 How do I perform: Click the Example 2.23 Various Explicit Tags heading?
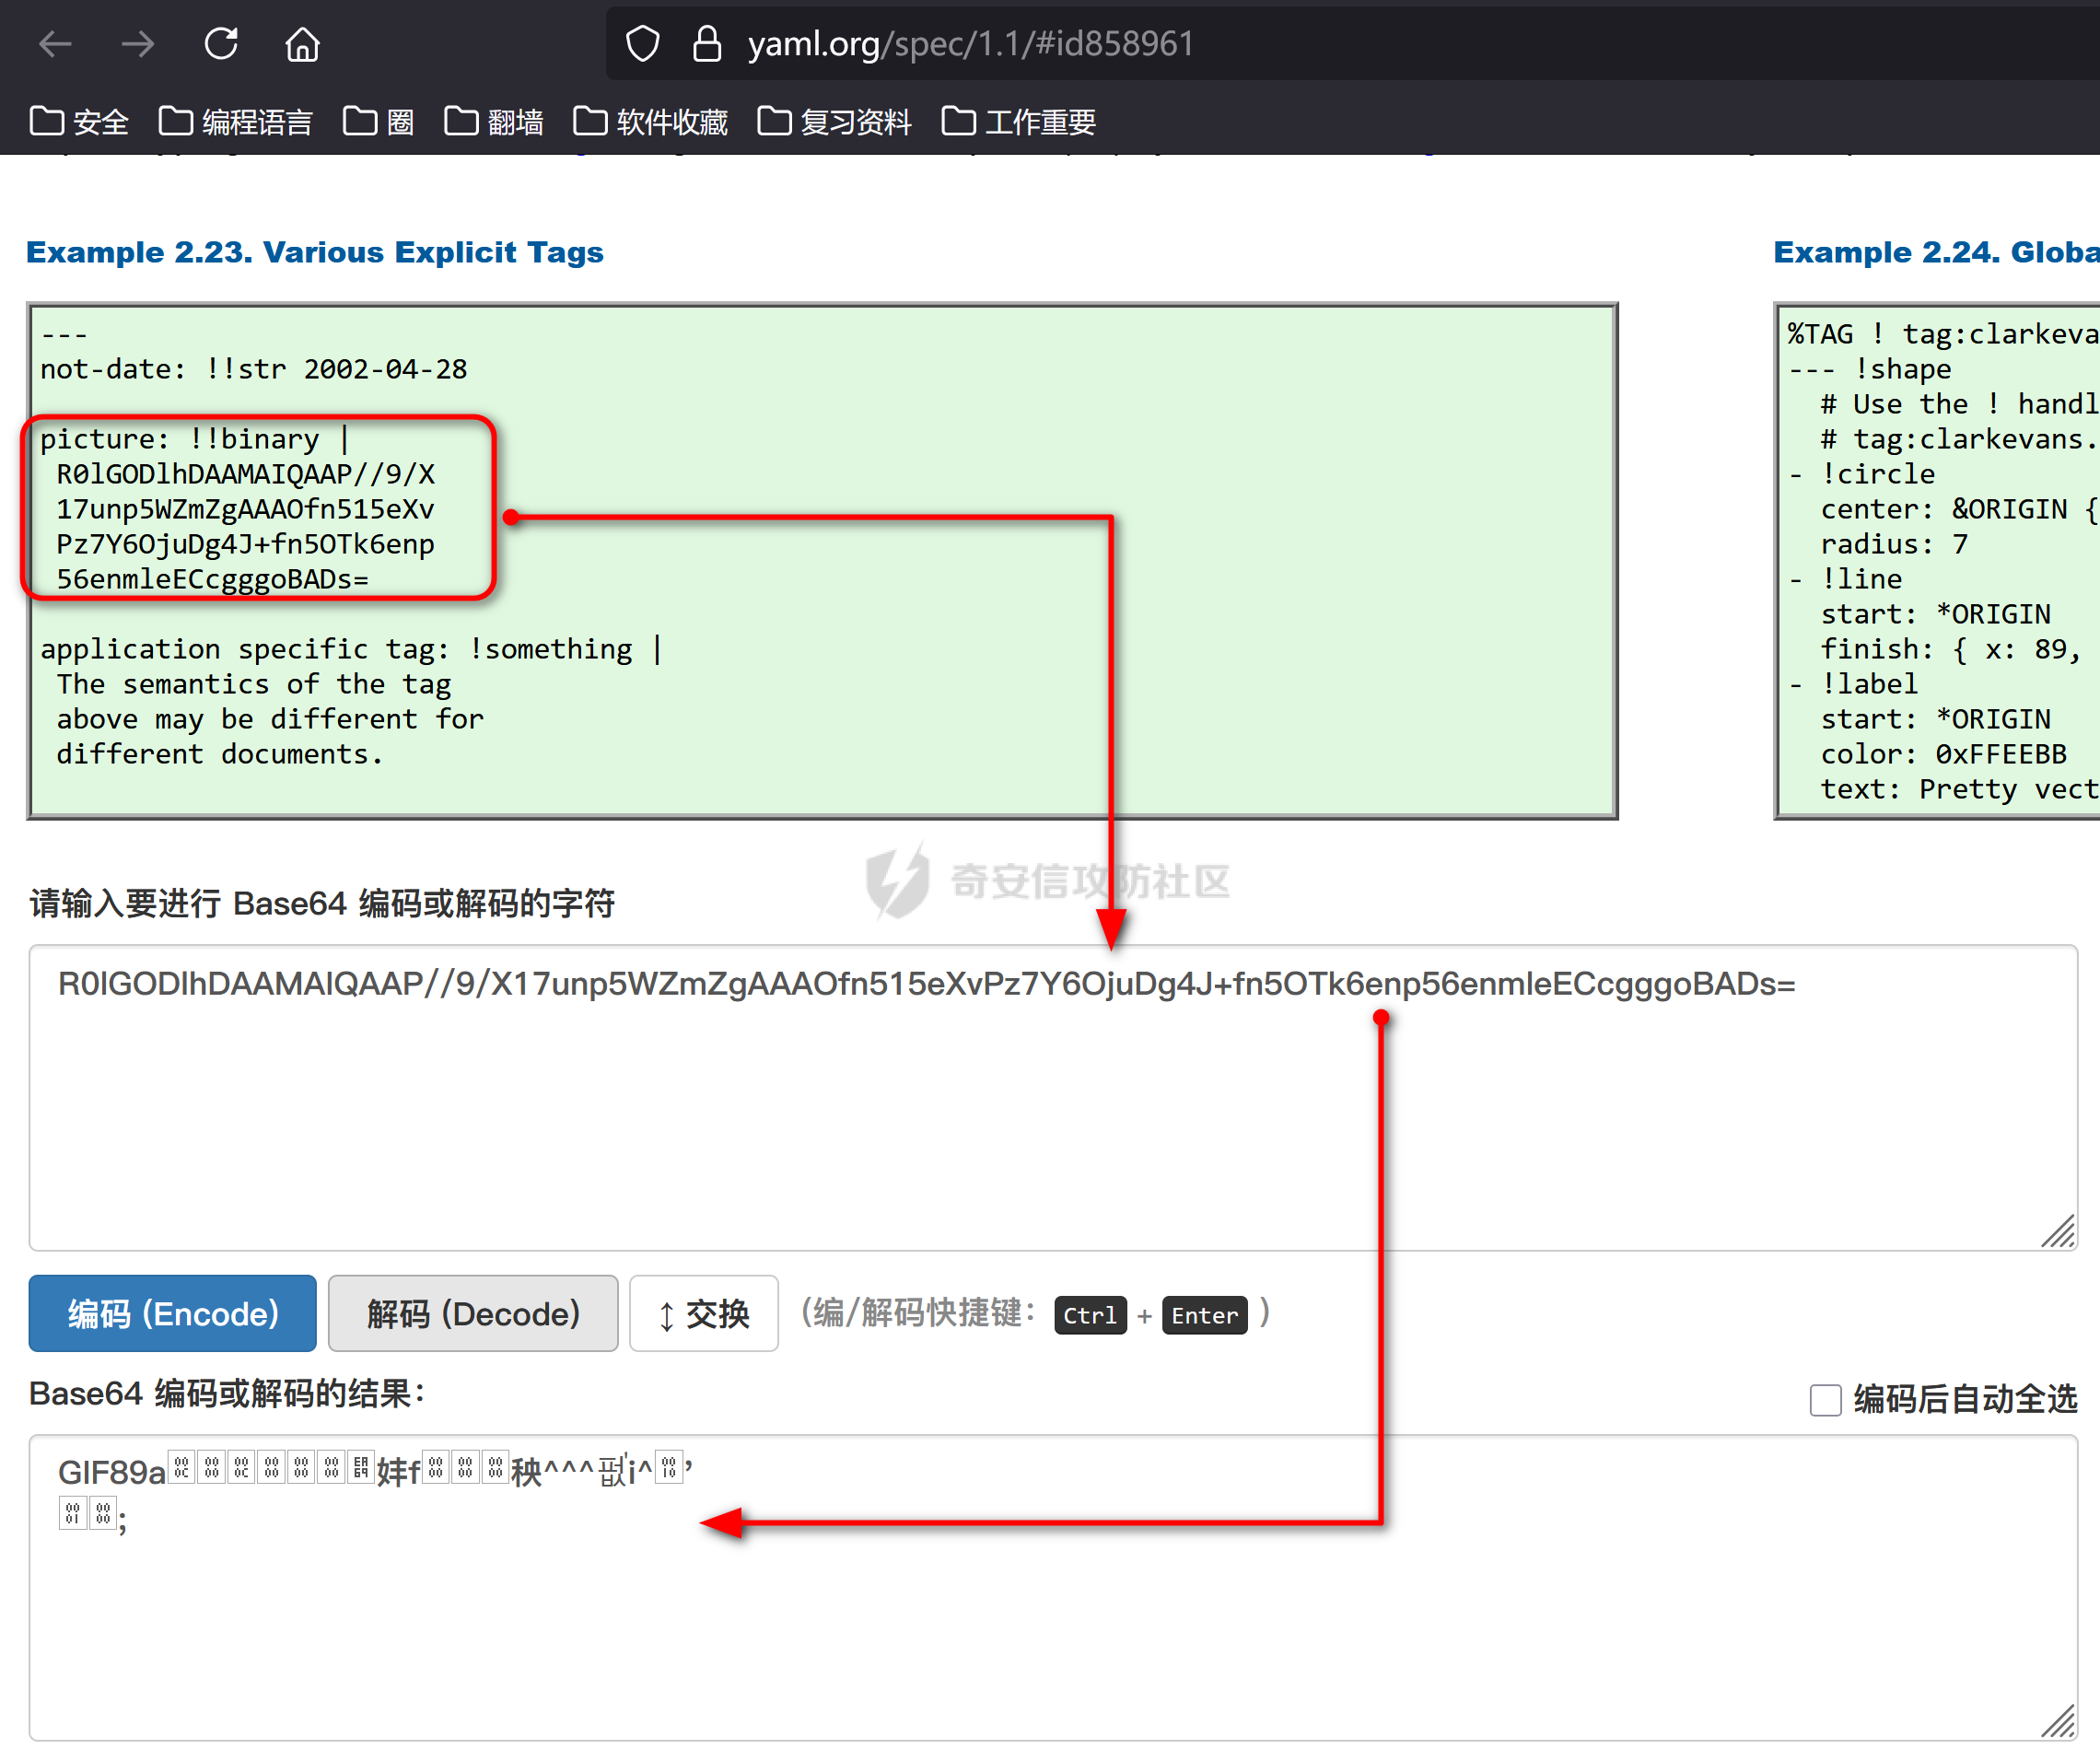315,252
